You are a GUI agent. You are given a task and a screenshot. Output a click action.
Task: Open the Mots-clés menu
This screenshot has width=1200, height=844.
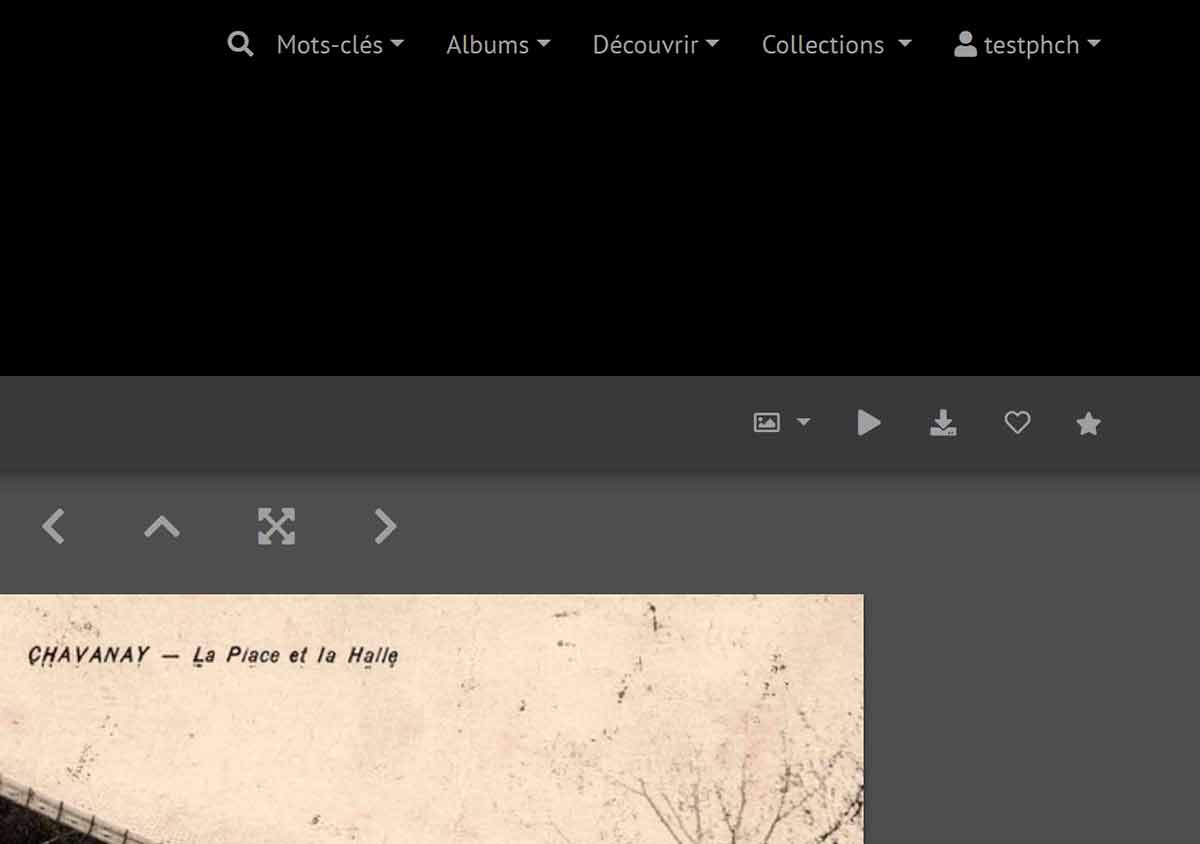(x=339, y=45)
